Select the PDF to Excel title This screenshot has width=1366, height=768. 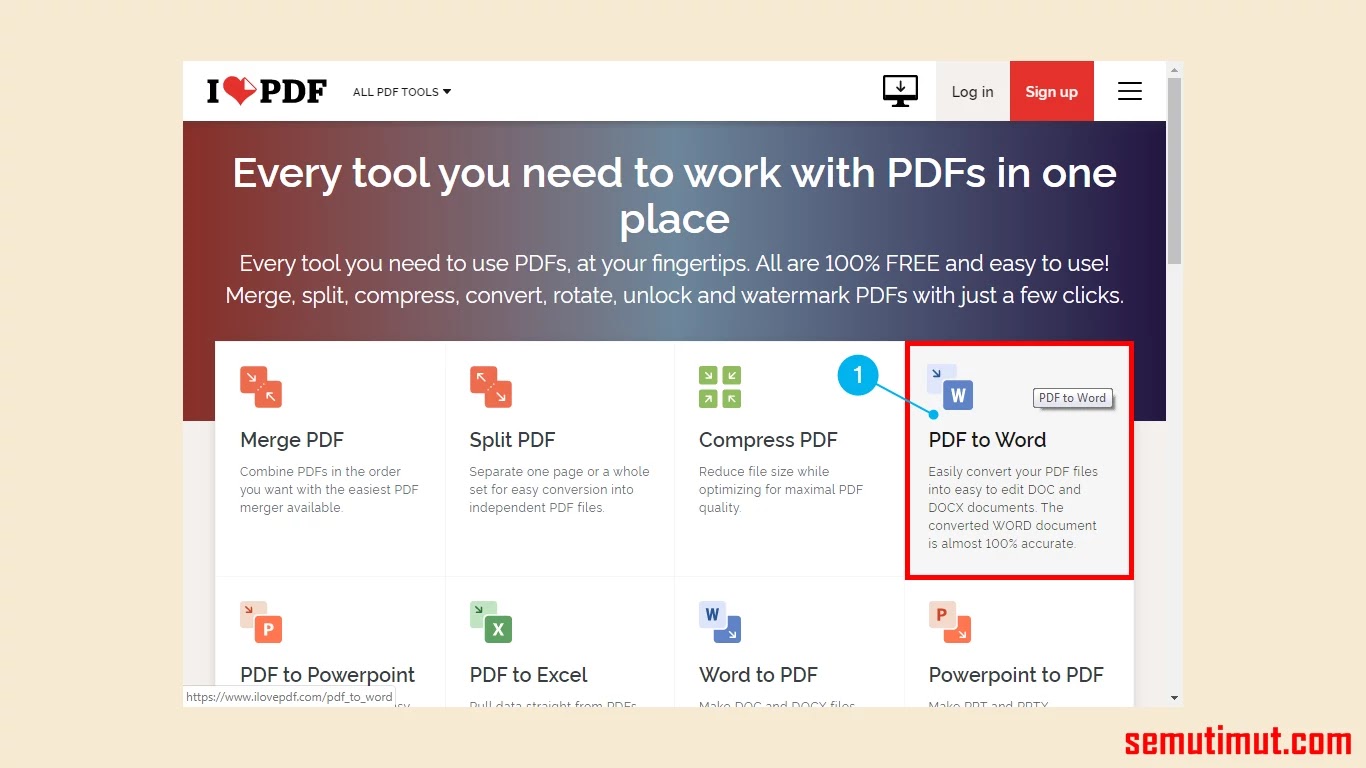[528, 675]
